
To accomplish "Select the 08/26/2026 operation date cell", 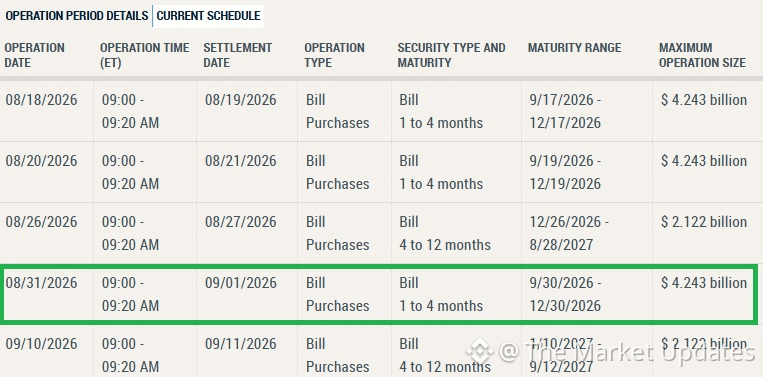I will [41, 222].
